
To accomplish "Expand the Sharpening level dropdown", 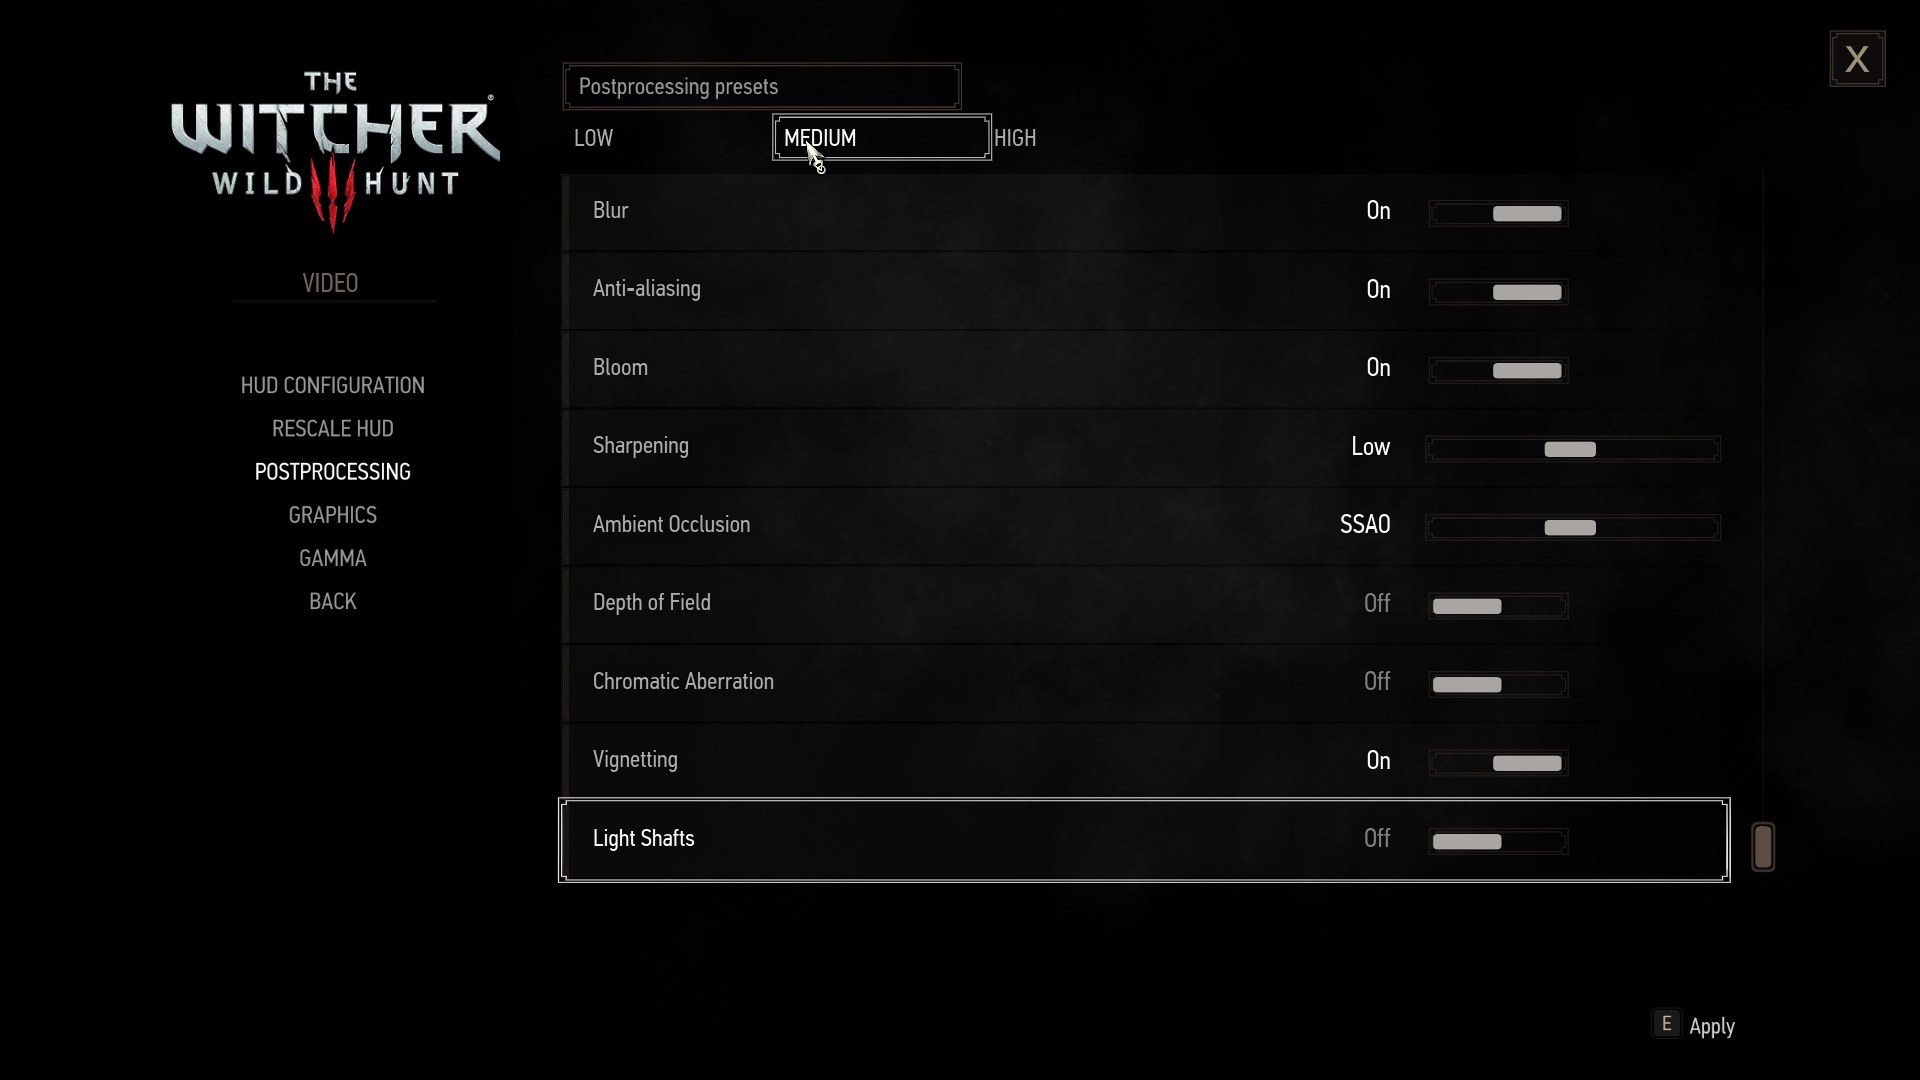I will (x=1573, y=448).
